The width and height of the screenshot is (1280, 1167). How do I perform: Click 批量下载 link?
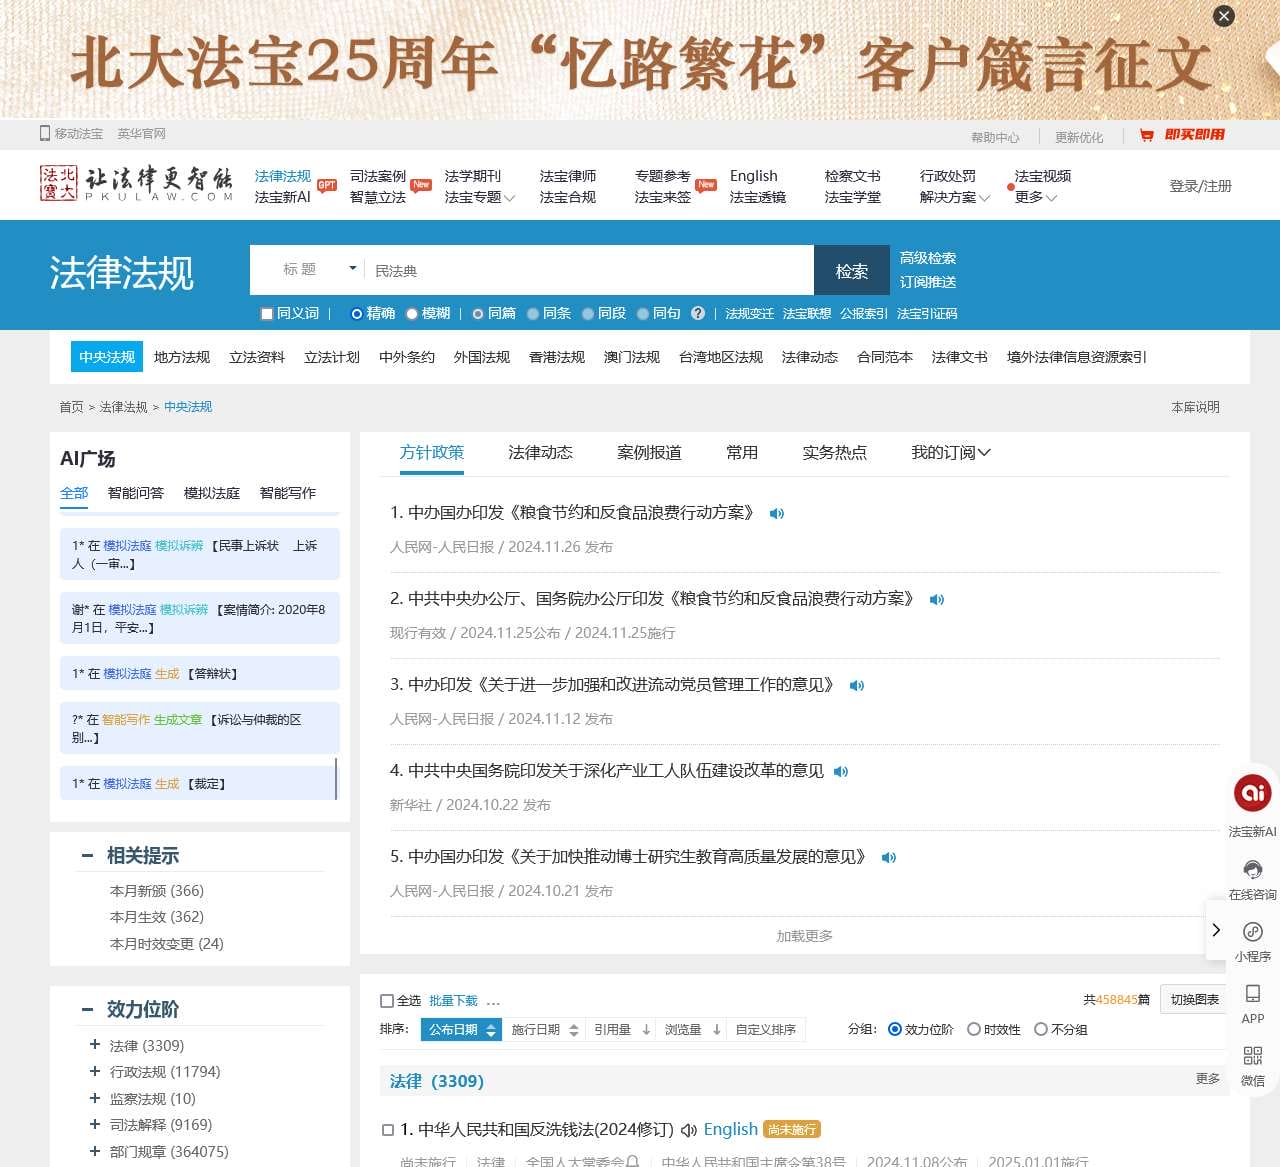tap(453, 1001)
